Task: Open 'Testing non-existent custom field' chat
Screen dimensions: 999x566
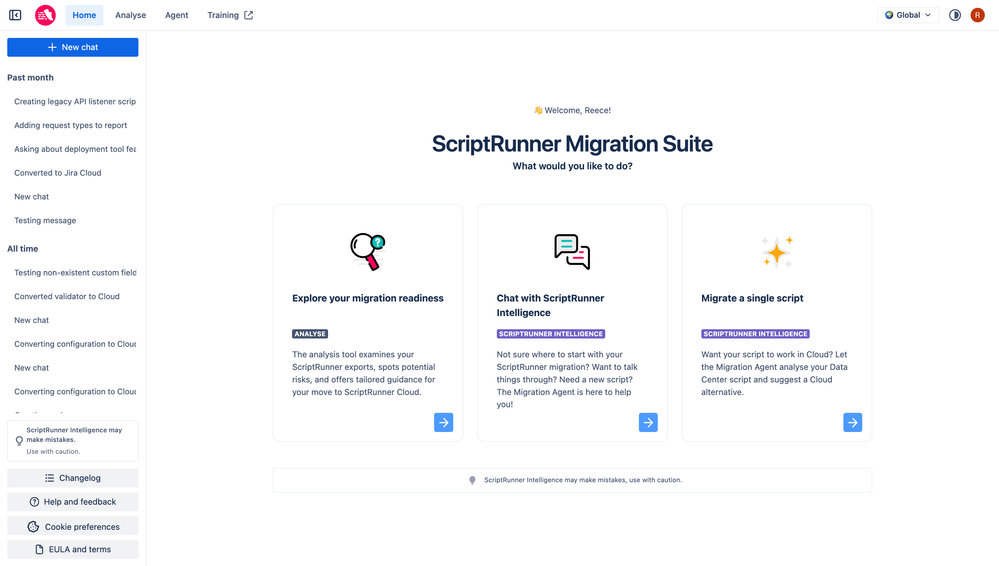Action: click(x=75, y=273)
